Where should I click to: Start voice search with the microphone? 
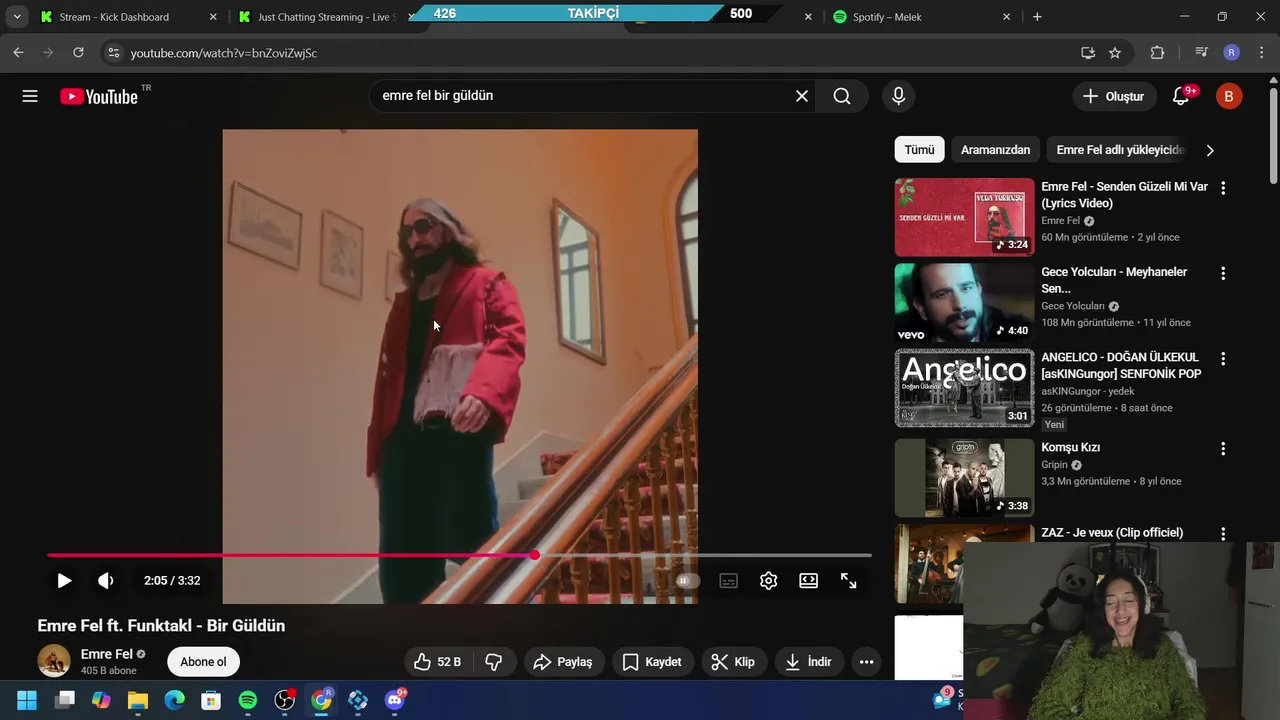898,96
